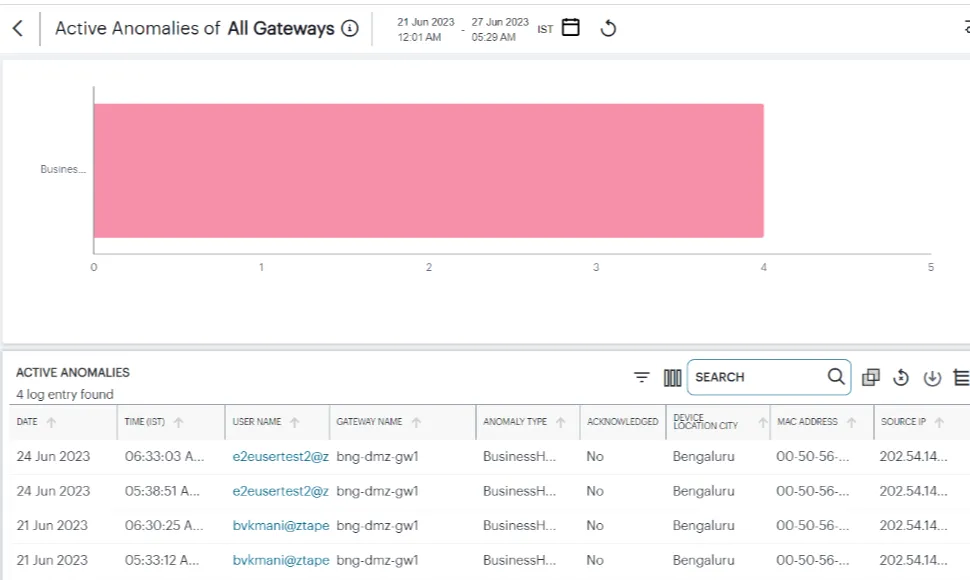This screenshot has width=970, height=580.
Task: Click the IST timezone label
Action: click(x=545, y=29)
